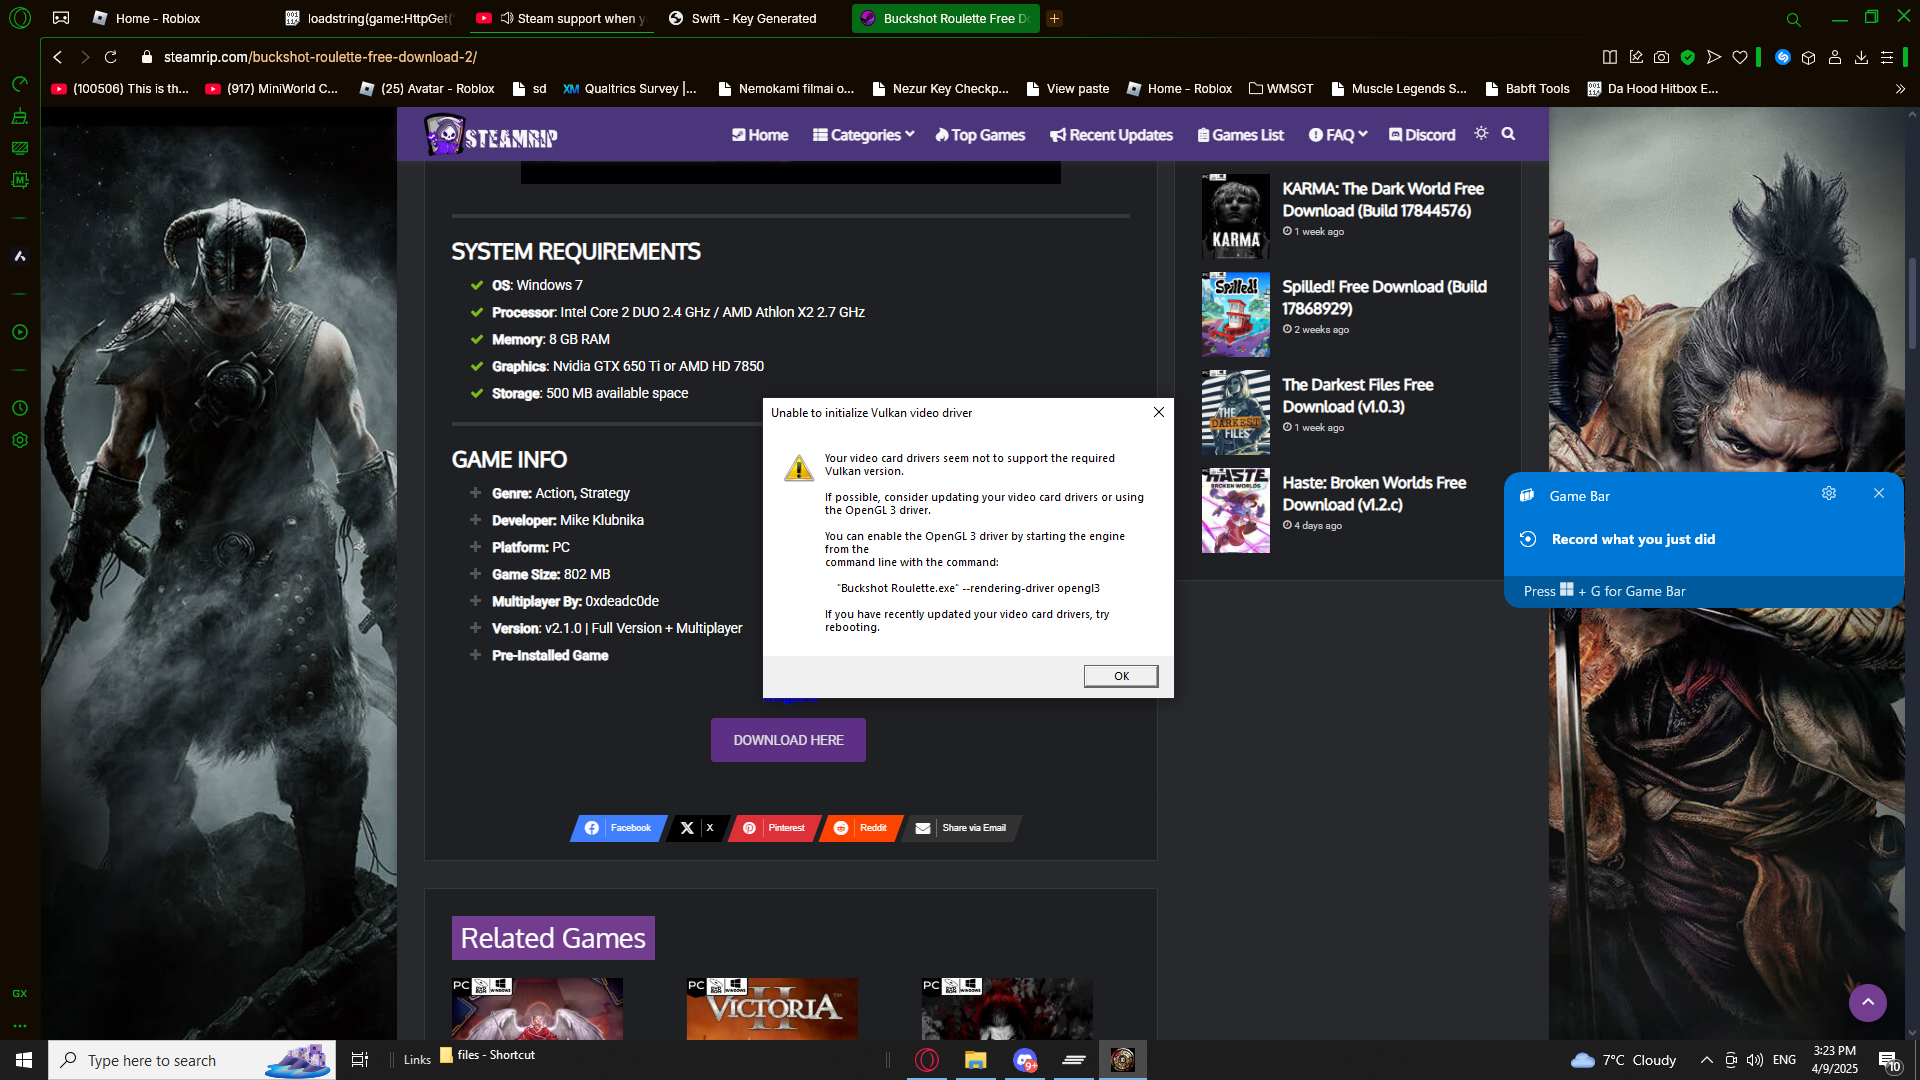
Task: Open GX Cleaner broom icon in sidebar
Action: (19, 116)
